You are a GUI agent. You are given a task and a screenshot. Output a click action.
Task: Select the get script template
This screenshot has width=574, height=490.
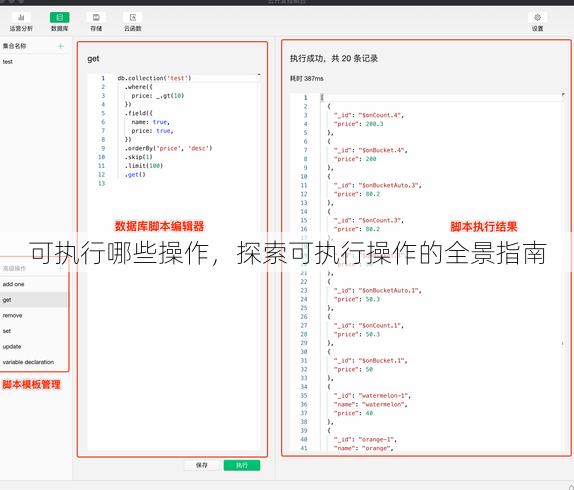34,300
